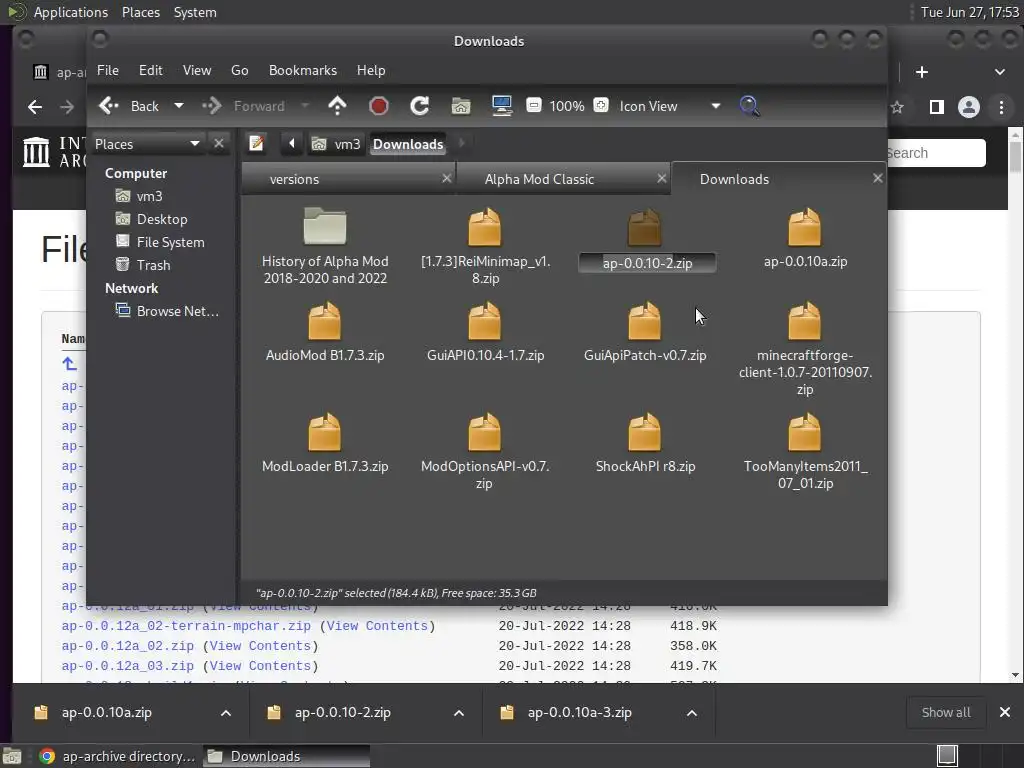Open Trash from the sidebar
Image resolution: width=1024 pixels, height=768 pixels.
click(x=153, y=264)
